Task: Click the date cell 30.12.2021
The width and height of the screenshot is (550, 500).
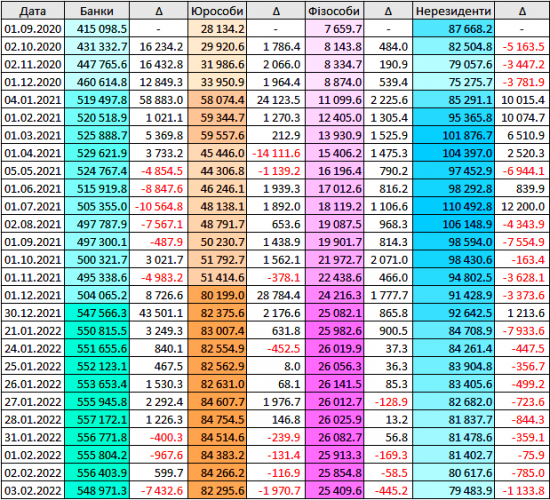Action: 33,313
